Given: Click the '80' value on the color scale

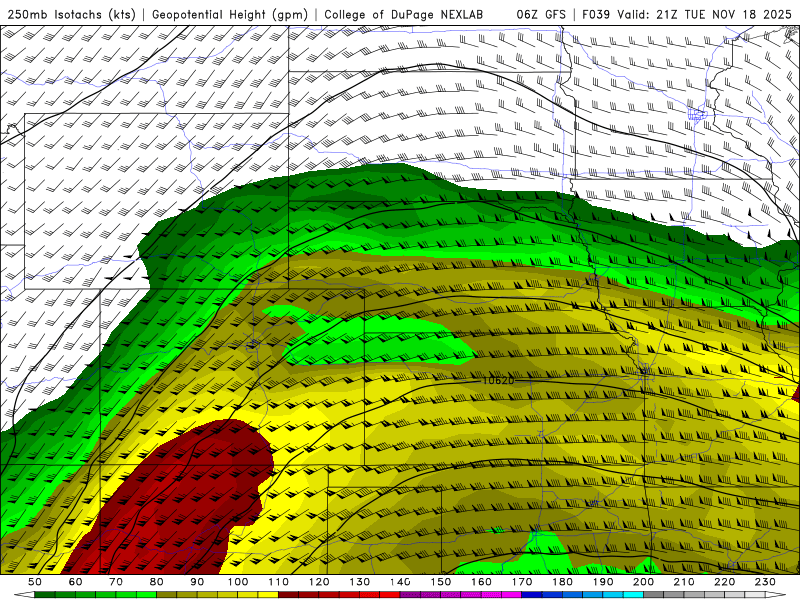Looking at the screenshot, I should [x=157, y=582].
